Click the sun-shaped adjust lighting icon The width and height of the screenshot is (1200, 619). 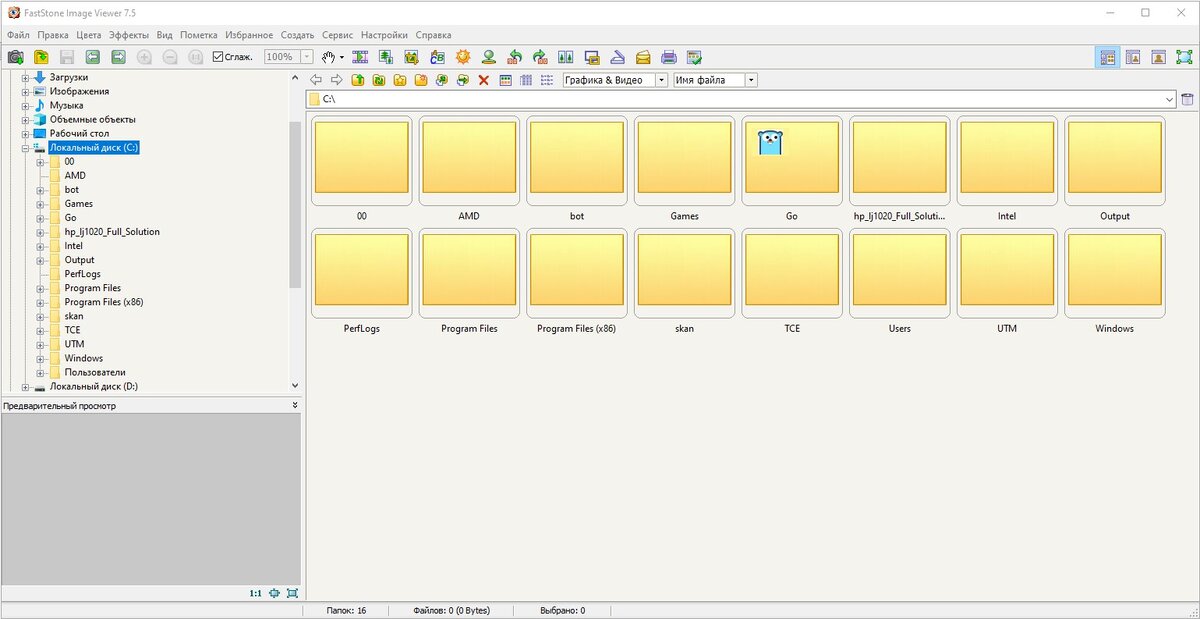pyautogui.click(x=463, y=57)
